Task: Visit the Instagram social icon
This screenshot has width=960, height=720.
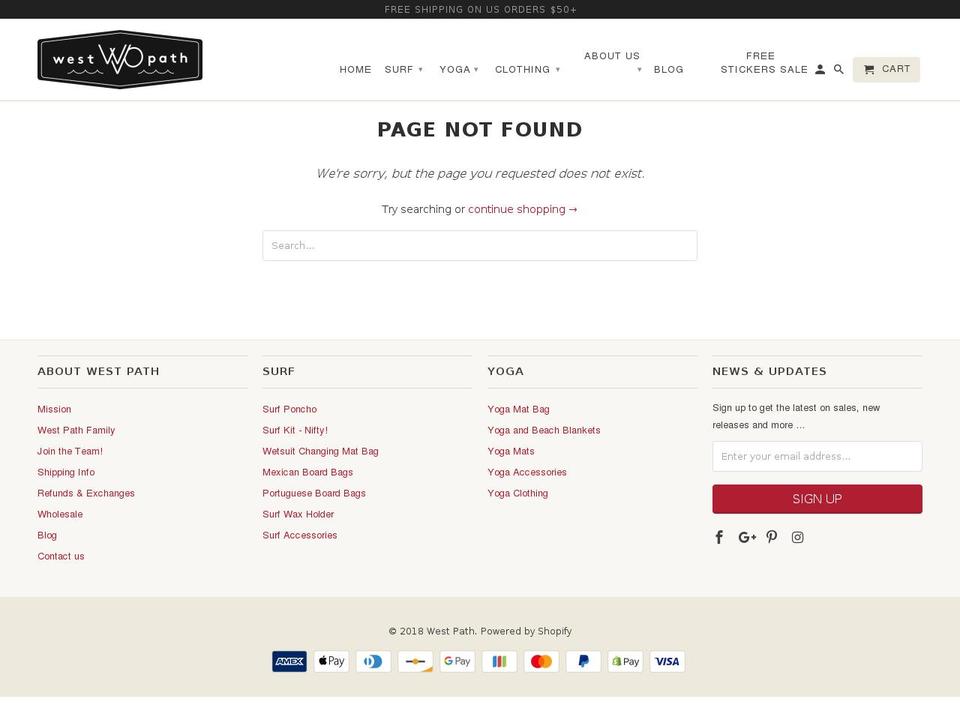Action: (x=797, y=537)
